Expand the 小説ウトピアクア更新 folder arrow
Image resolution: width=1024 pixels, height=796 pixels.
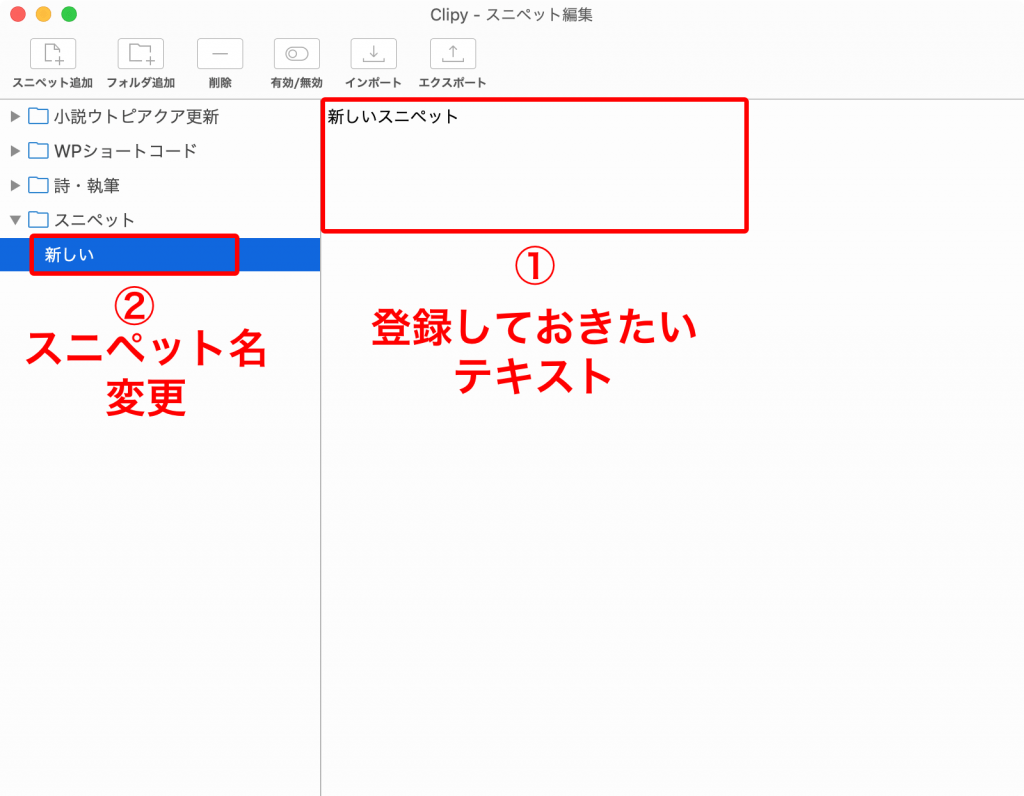coord(15,116)
